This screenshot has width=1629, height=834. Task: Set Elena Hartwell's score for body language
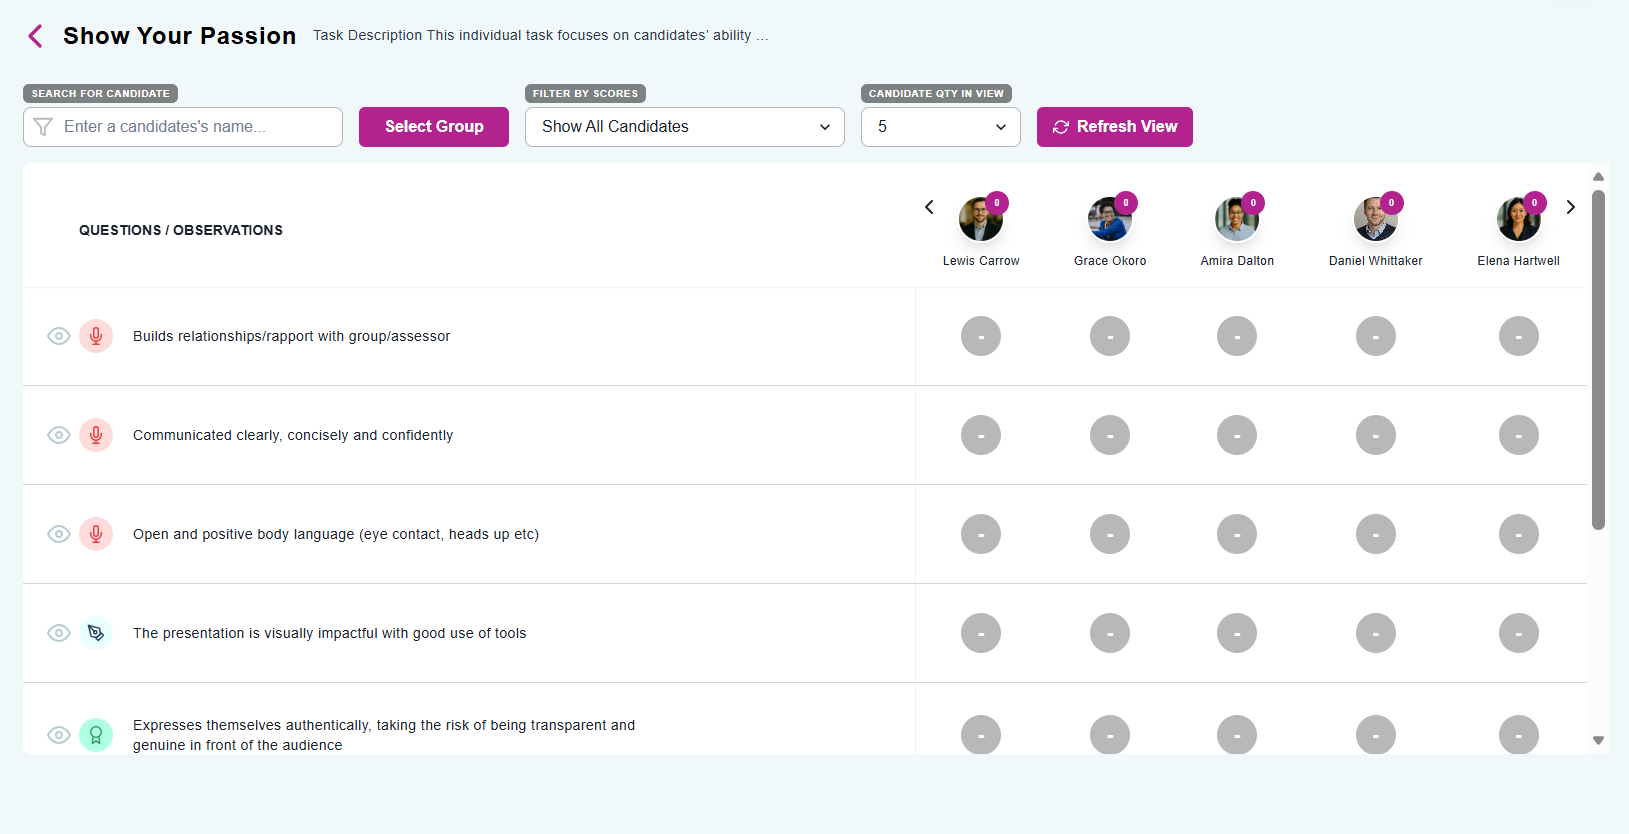[1519, 534]
